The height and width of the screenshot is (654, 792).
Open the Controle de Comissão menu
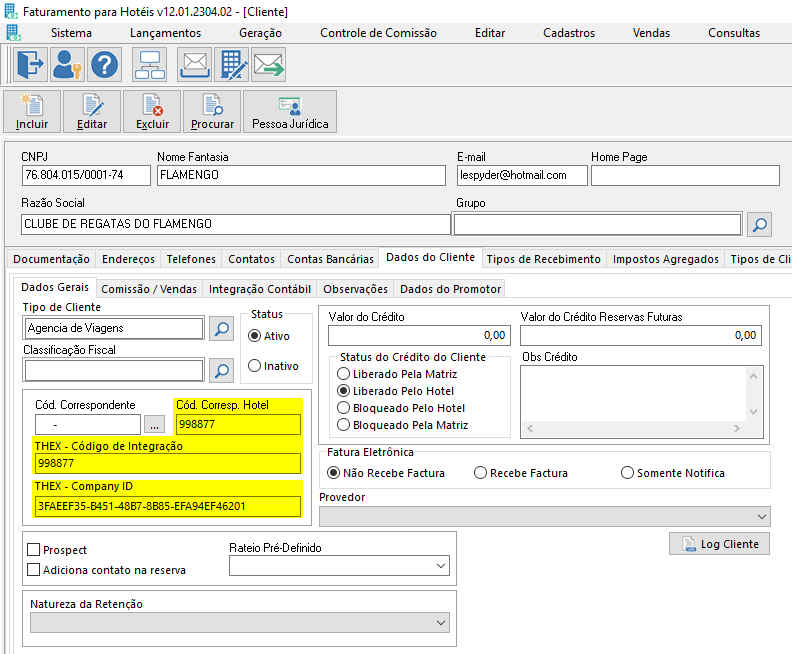pyautogui.click(x=378, y=33)
